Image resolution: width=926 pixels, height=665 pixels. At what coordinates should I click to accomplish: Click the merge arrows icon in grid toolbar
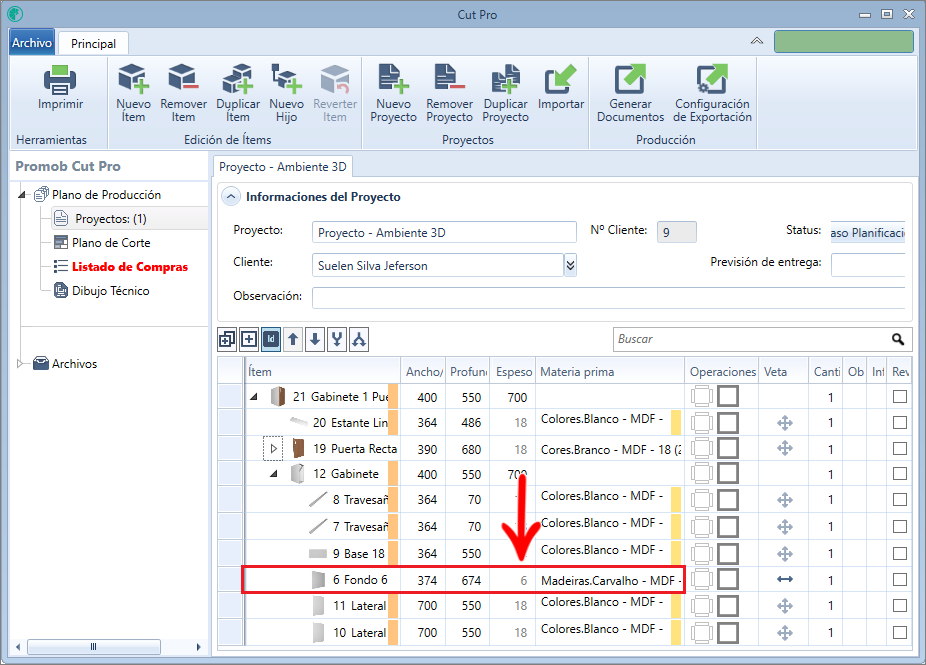pos(337,340)
